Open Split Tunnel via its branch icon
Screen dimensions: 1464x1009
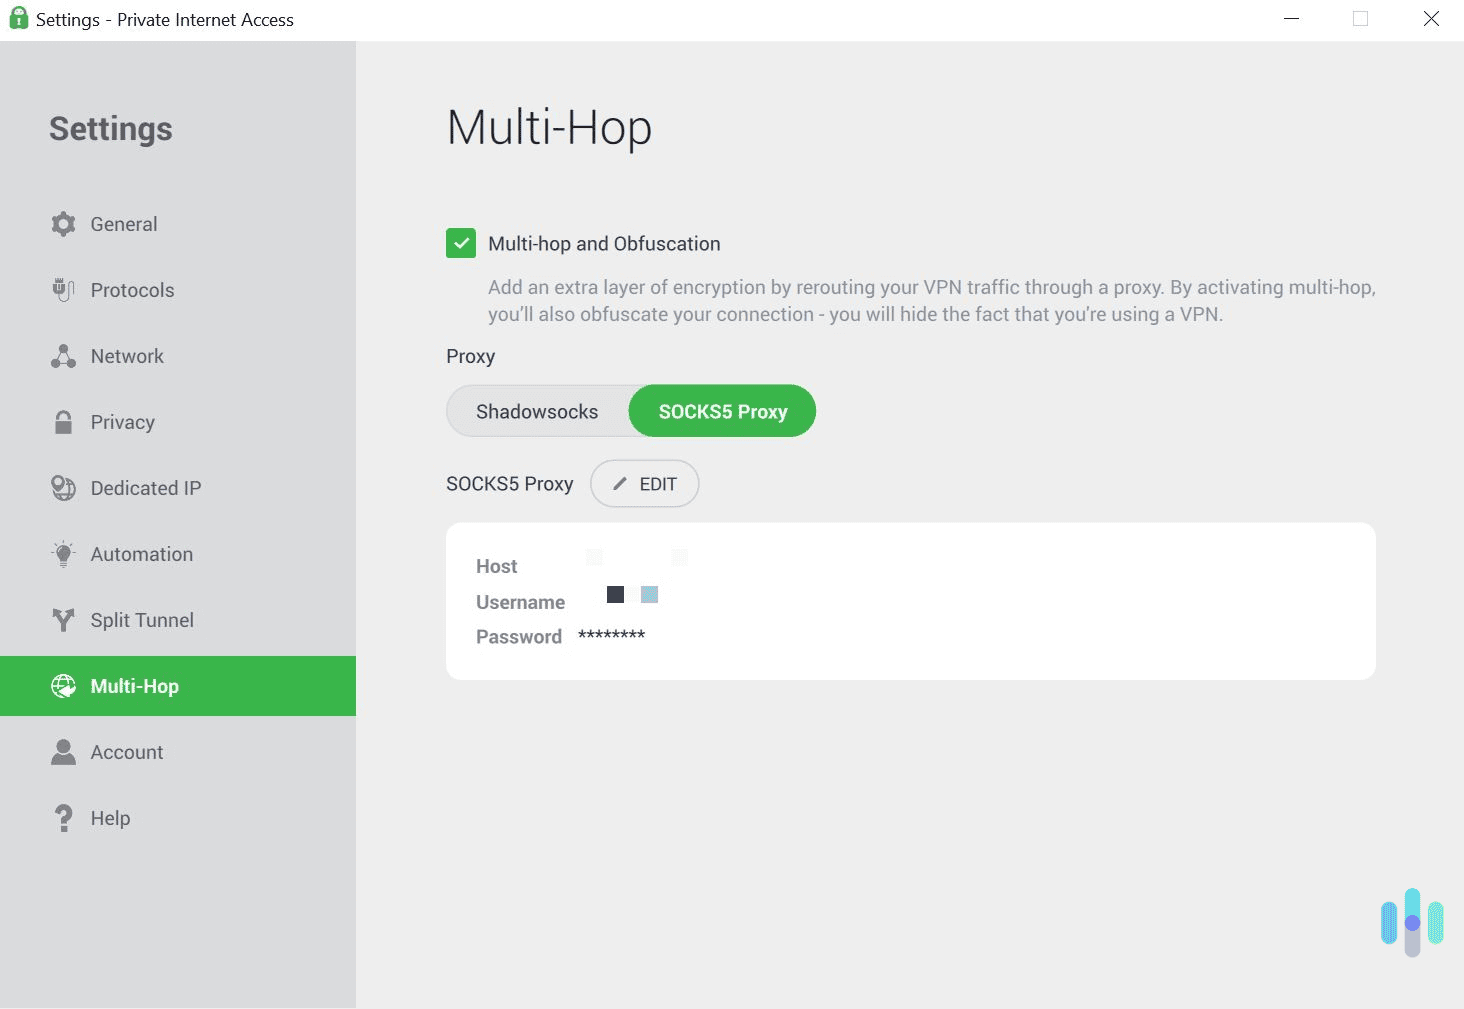point(63,620)
